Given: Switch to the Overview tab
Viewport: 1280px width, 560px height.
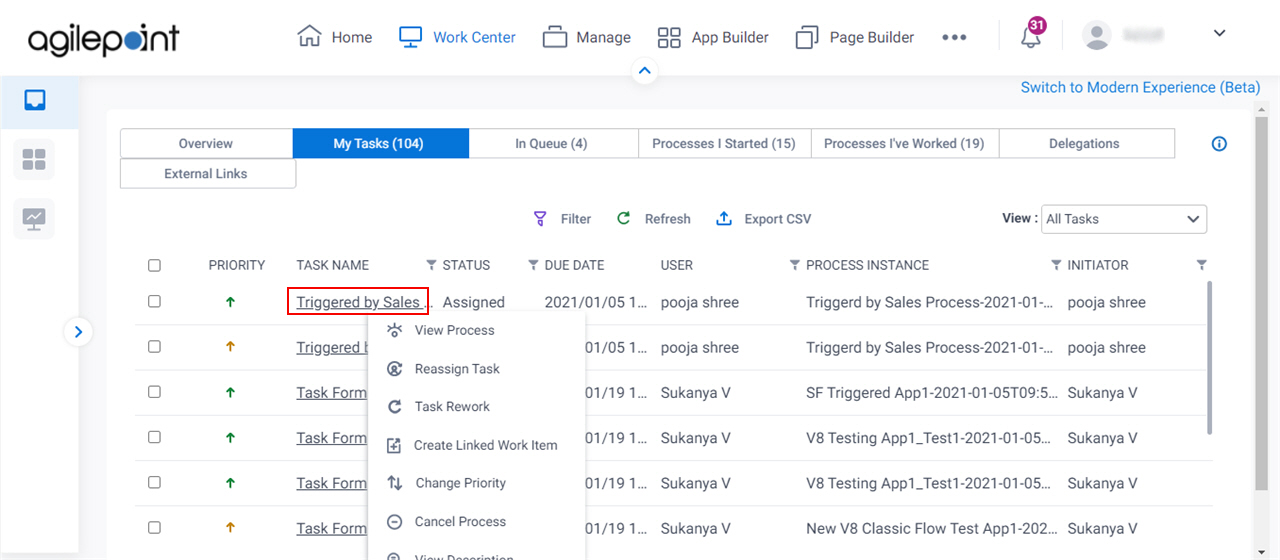Looking at the screenshot, I should tap(206, 143).
